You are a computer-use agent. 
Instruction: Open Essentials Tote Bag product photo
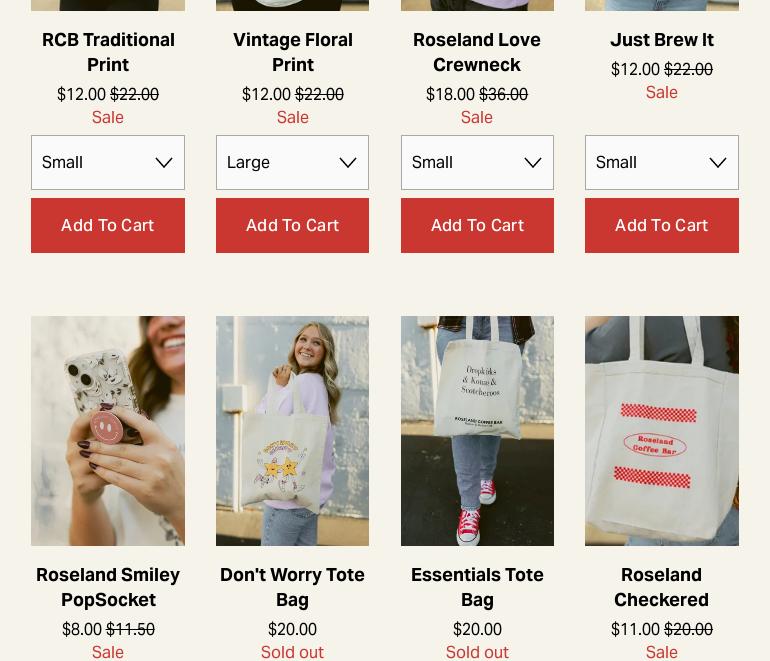[477, 431]
